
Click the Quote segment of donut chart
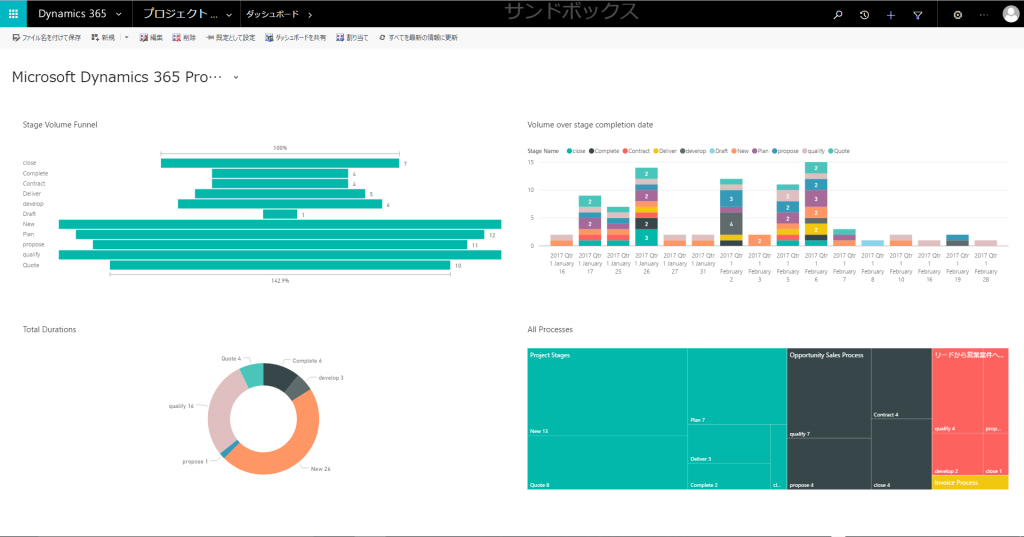point(253,376)
